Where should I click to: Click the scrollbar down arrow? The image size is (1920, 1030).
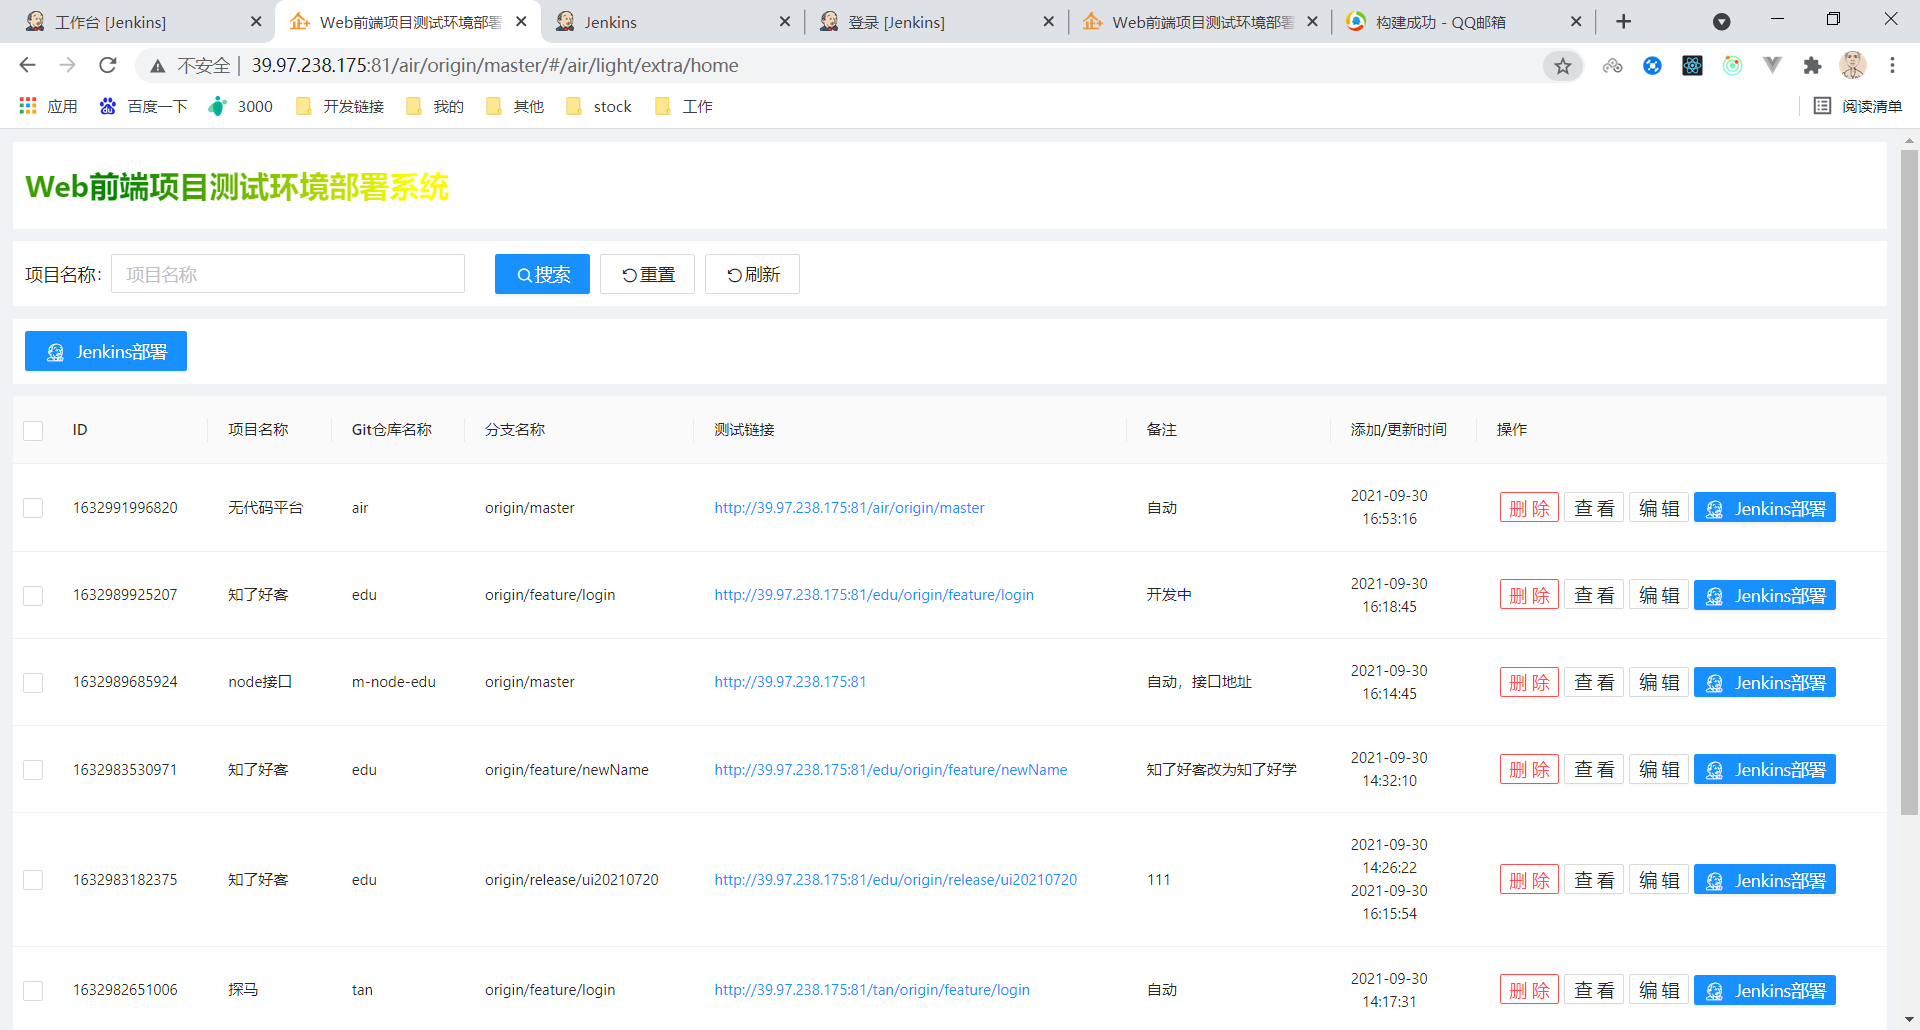(x=1909, y=1020)
